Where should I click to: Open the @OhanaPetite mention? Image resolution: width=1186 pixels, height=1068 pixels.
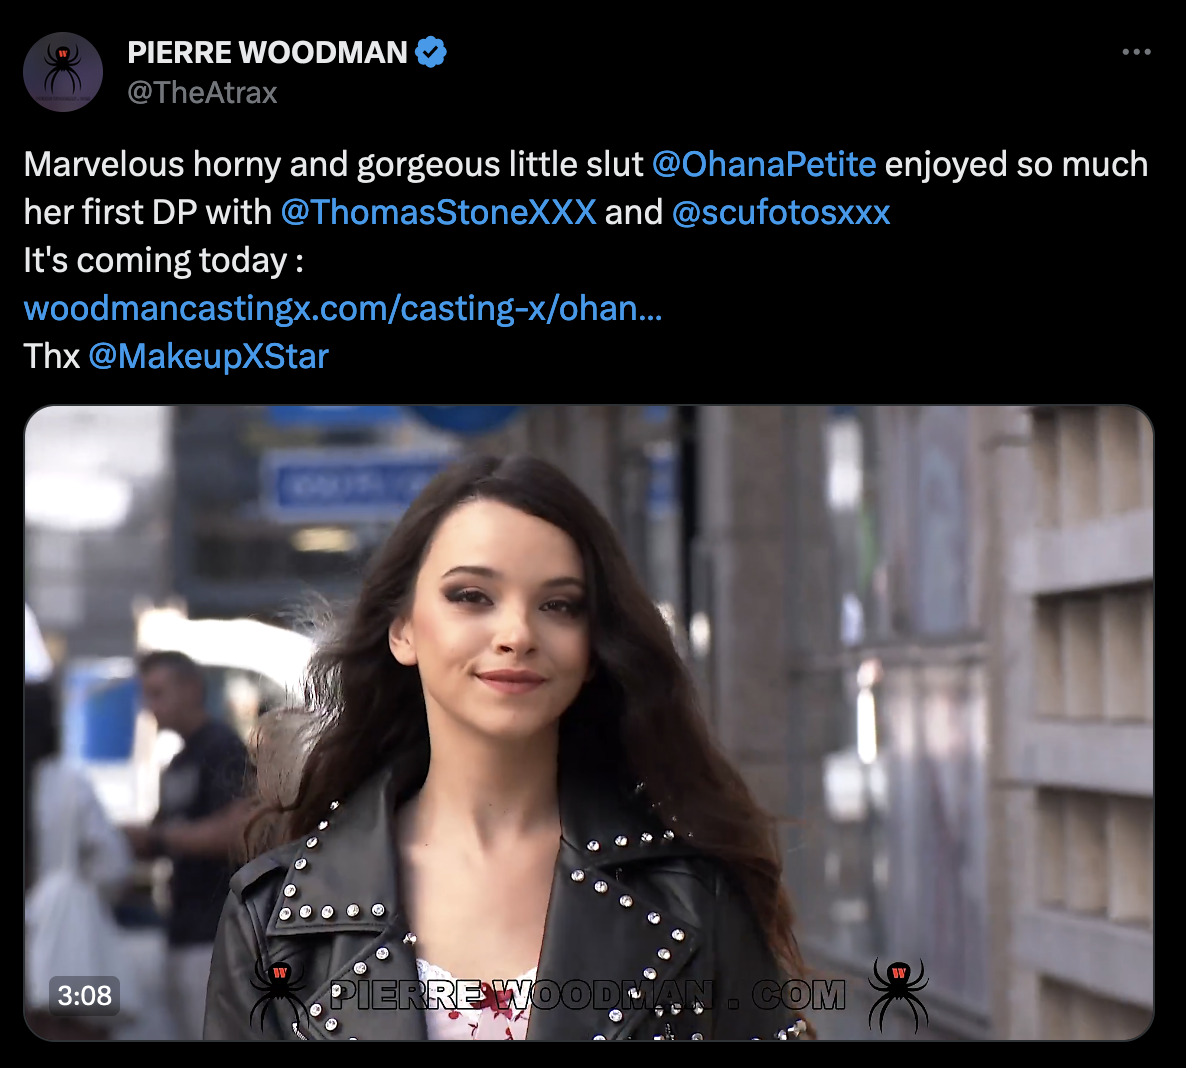764,164
